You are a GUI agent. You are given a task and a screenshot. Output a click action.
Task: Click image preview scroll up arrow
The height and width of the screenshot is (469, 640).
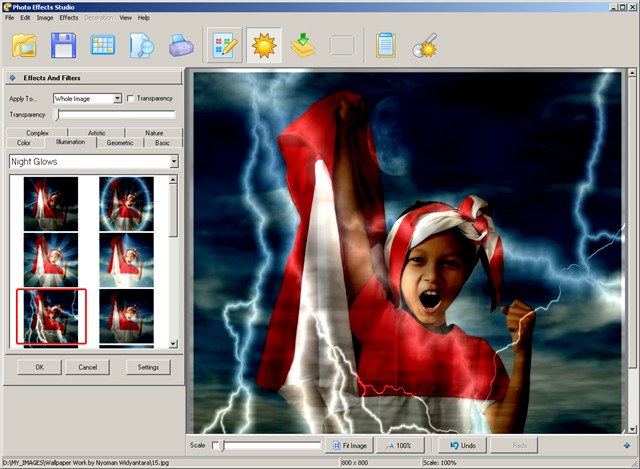(632, 72)
